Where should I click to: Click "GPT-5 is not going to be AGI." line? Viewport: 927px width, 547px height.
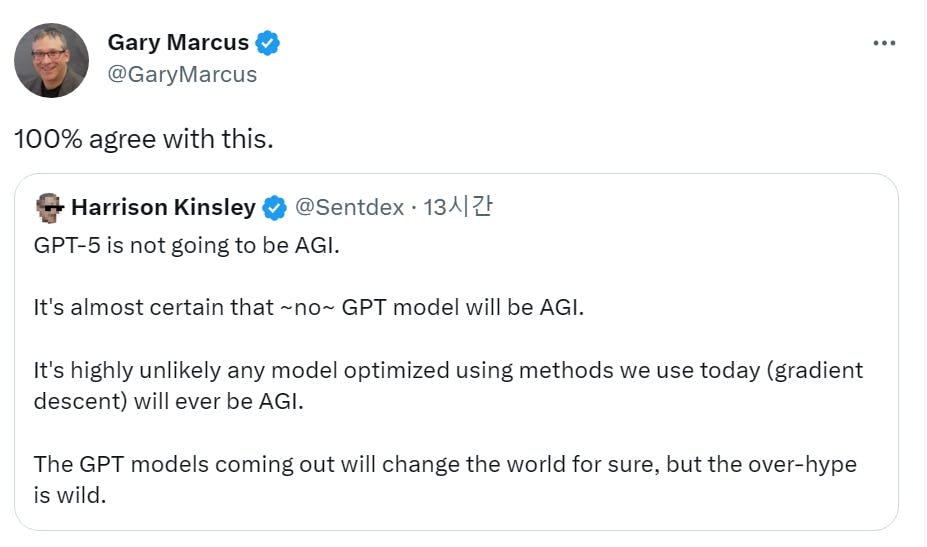coord(187,245)
